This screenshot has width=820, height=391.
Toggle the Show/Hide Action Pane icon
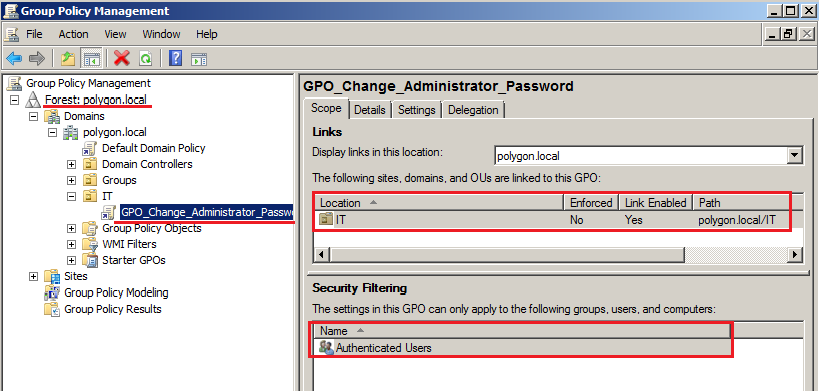click(199, 59)
